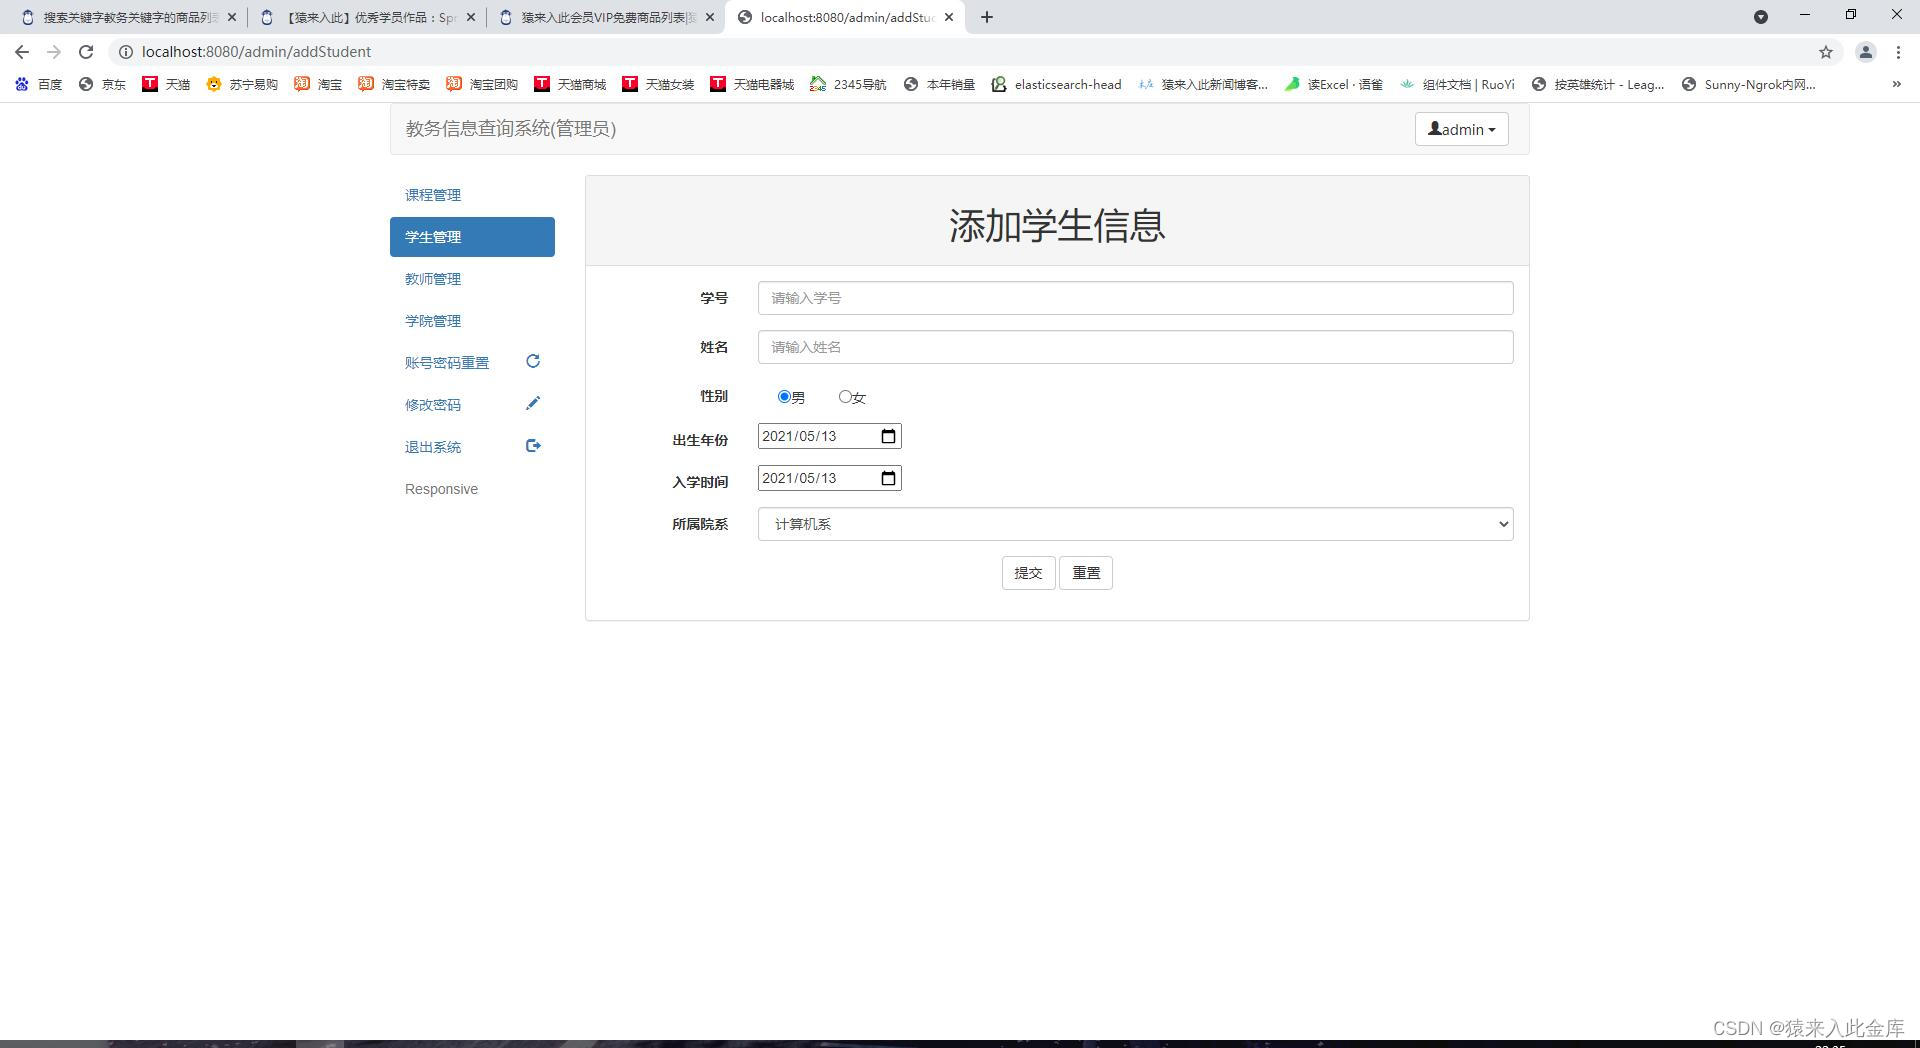Click the 入学时间 date field
Screen dimensions: 1920x1048
(x=829, y=478)
